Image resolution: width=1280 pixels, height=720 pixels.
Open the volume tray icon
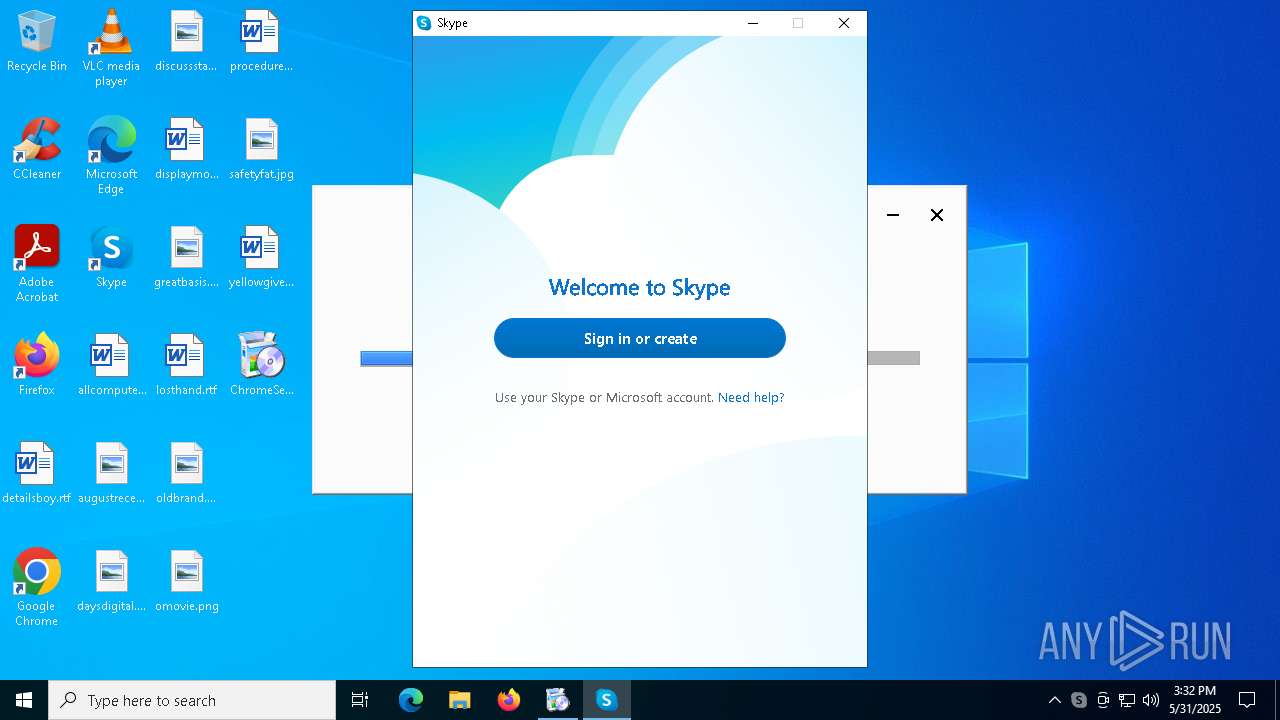(x=1151, y=700)
